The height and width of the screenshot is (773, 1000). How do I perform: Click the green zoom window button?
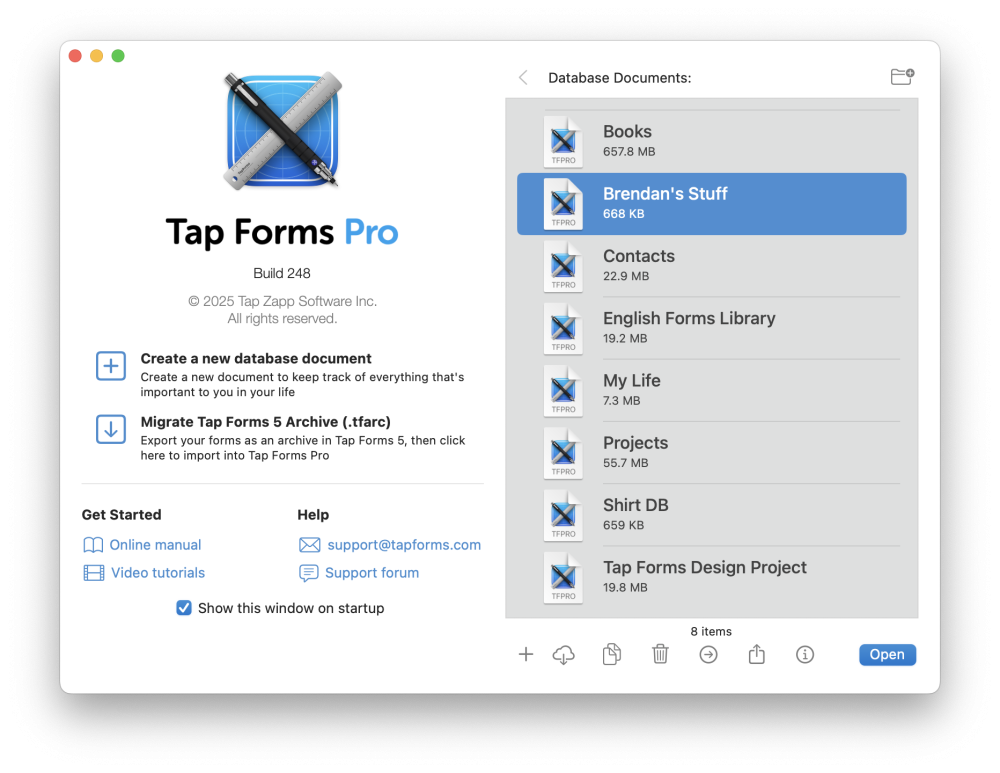pyautogui.click(x=118, y=55)
